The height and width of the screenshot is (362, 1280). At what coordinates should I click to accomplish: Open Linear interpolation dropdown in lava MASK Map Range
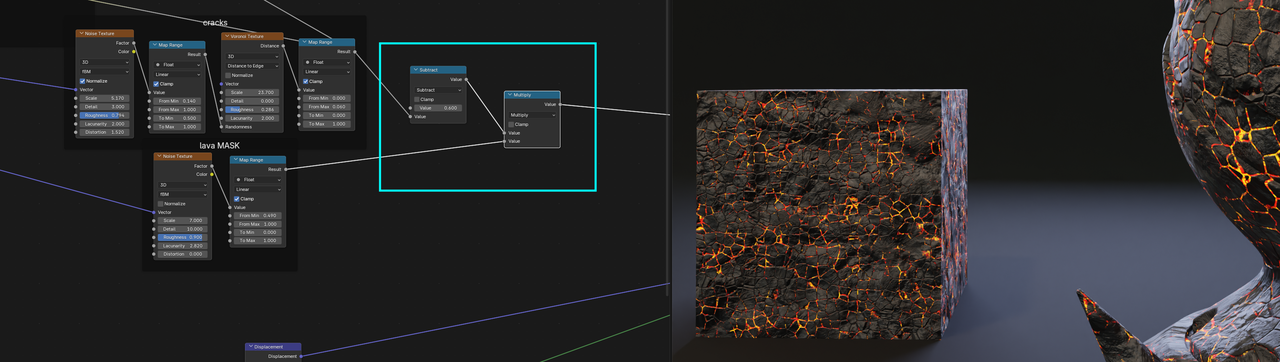(x=258, y=189)
